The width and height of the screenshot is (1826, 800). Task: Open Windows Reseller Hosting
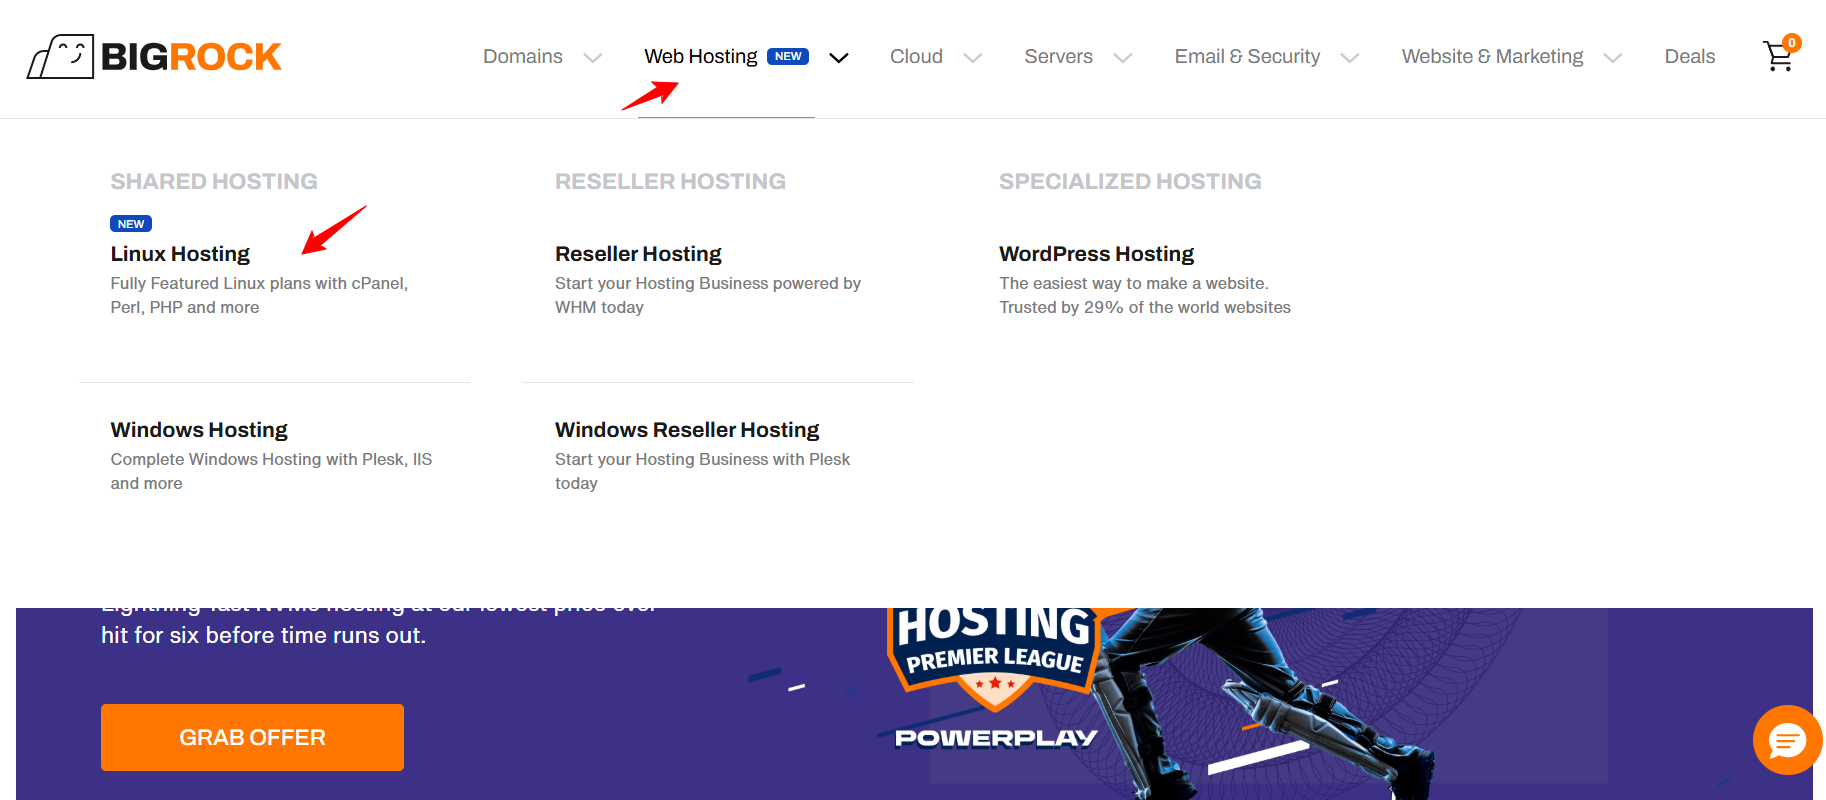687,430
